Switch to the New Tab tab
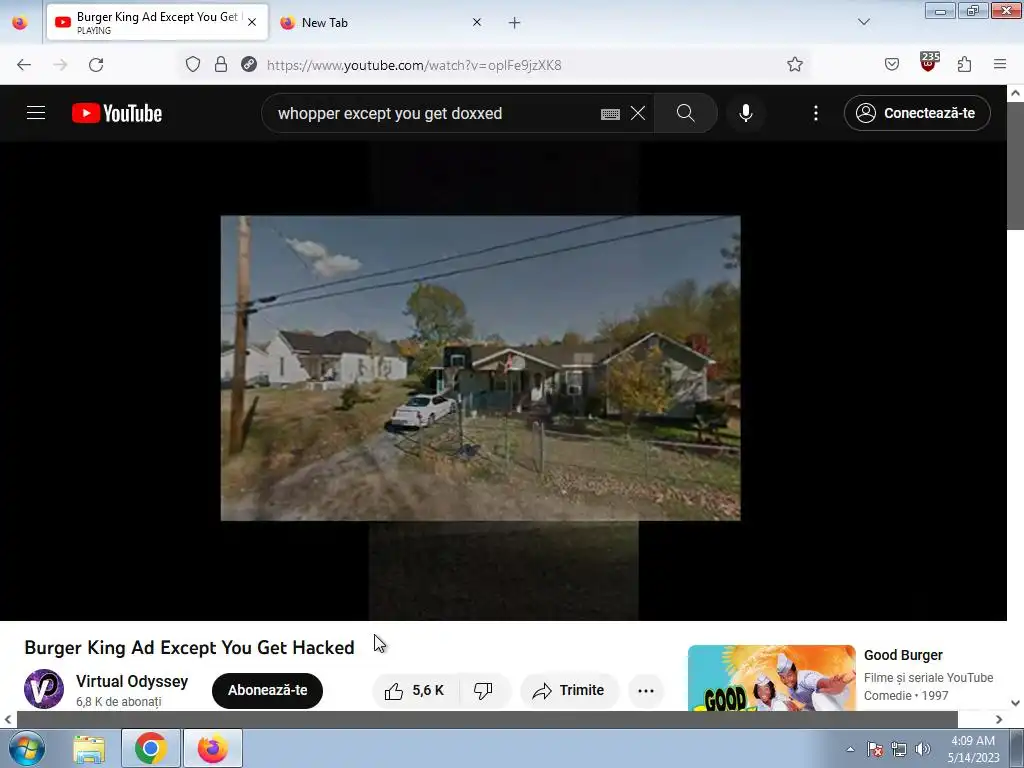Viewport: 1024px width, 768px height. 383,22
